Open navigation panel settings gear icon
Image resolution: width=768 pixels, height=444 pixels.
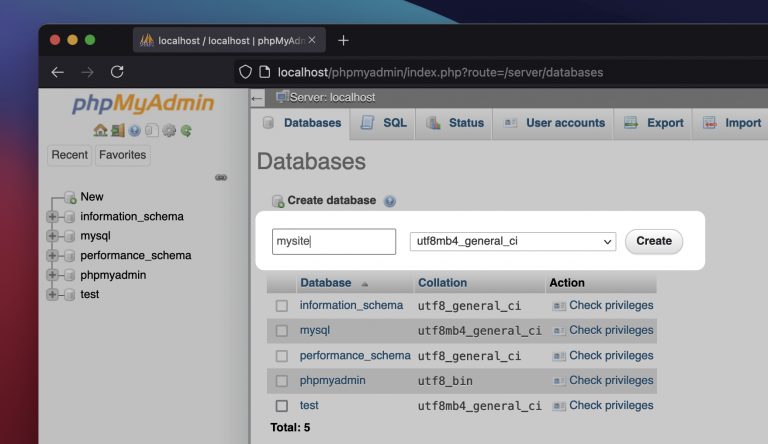pos(169,130)
